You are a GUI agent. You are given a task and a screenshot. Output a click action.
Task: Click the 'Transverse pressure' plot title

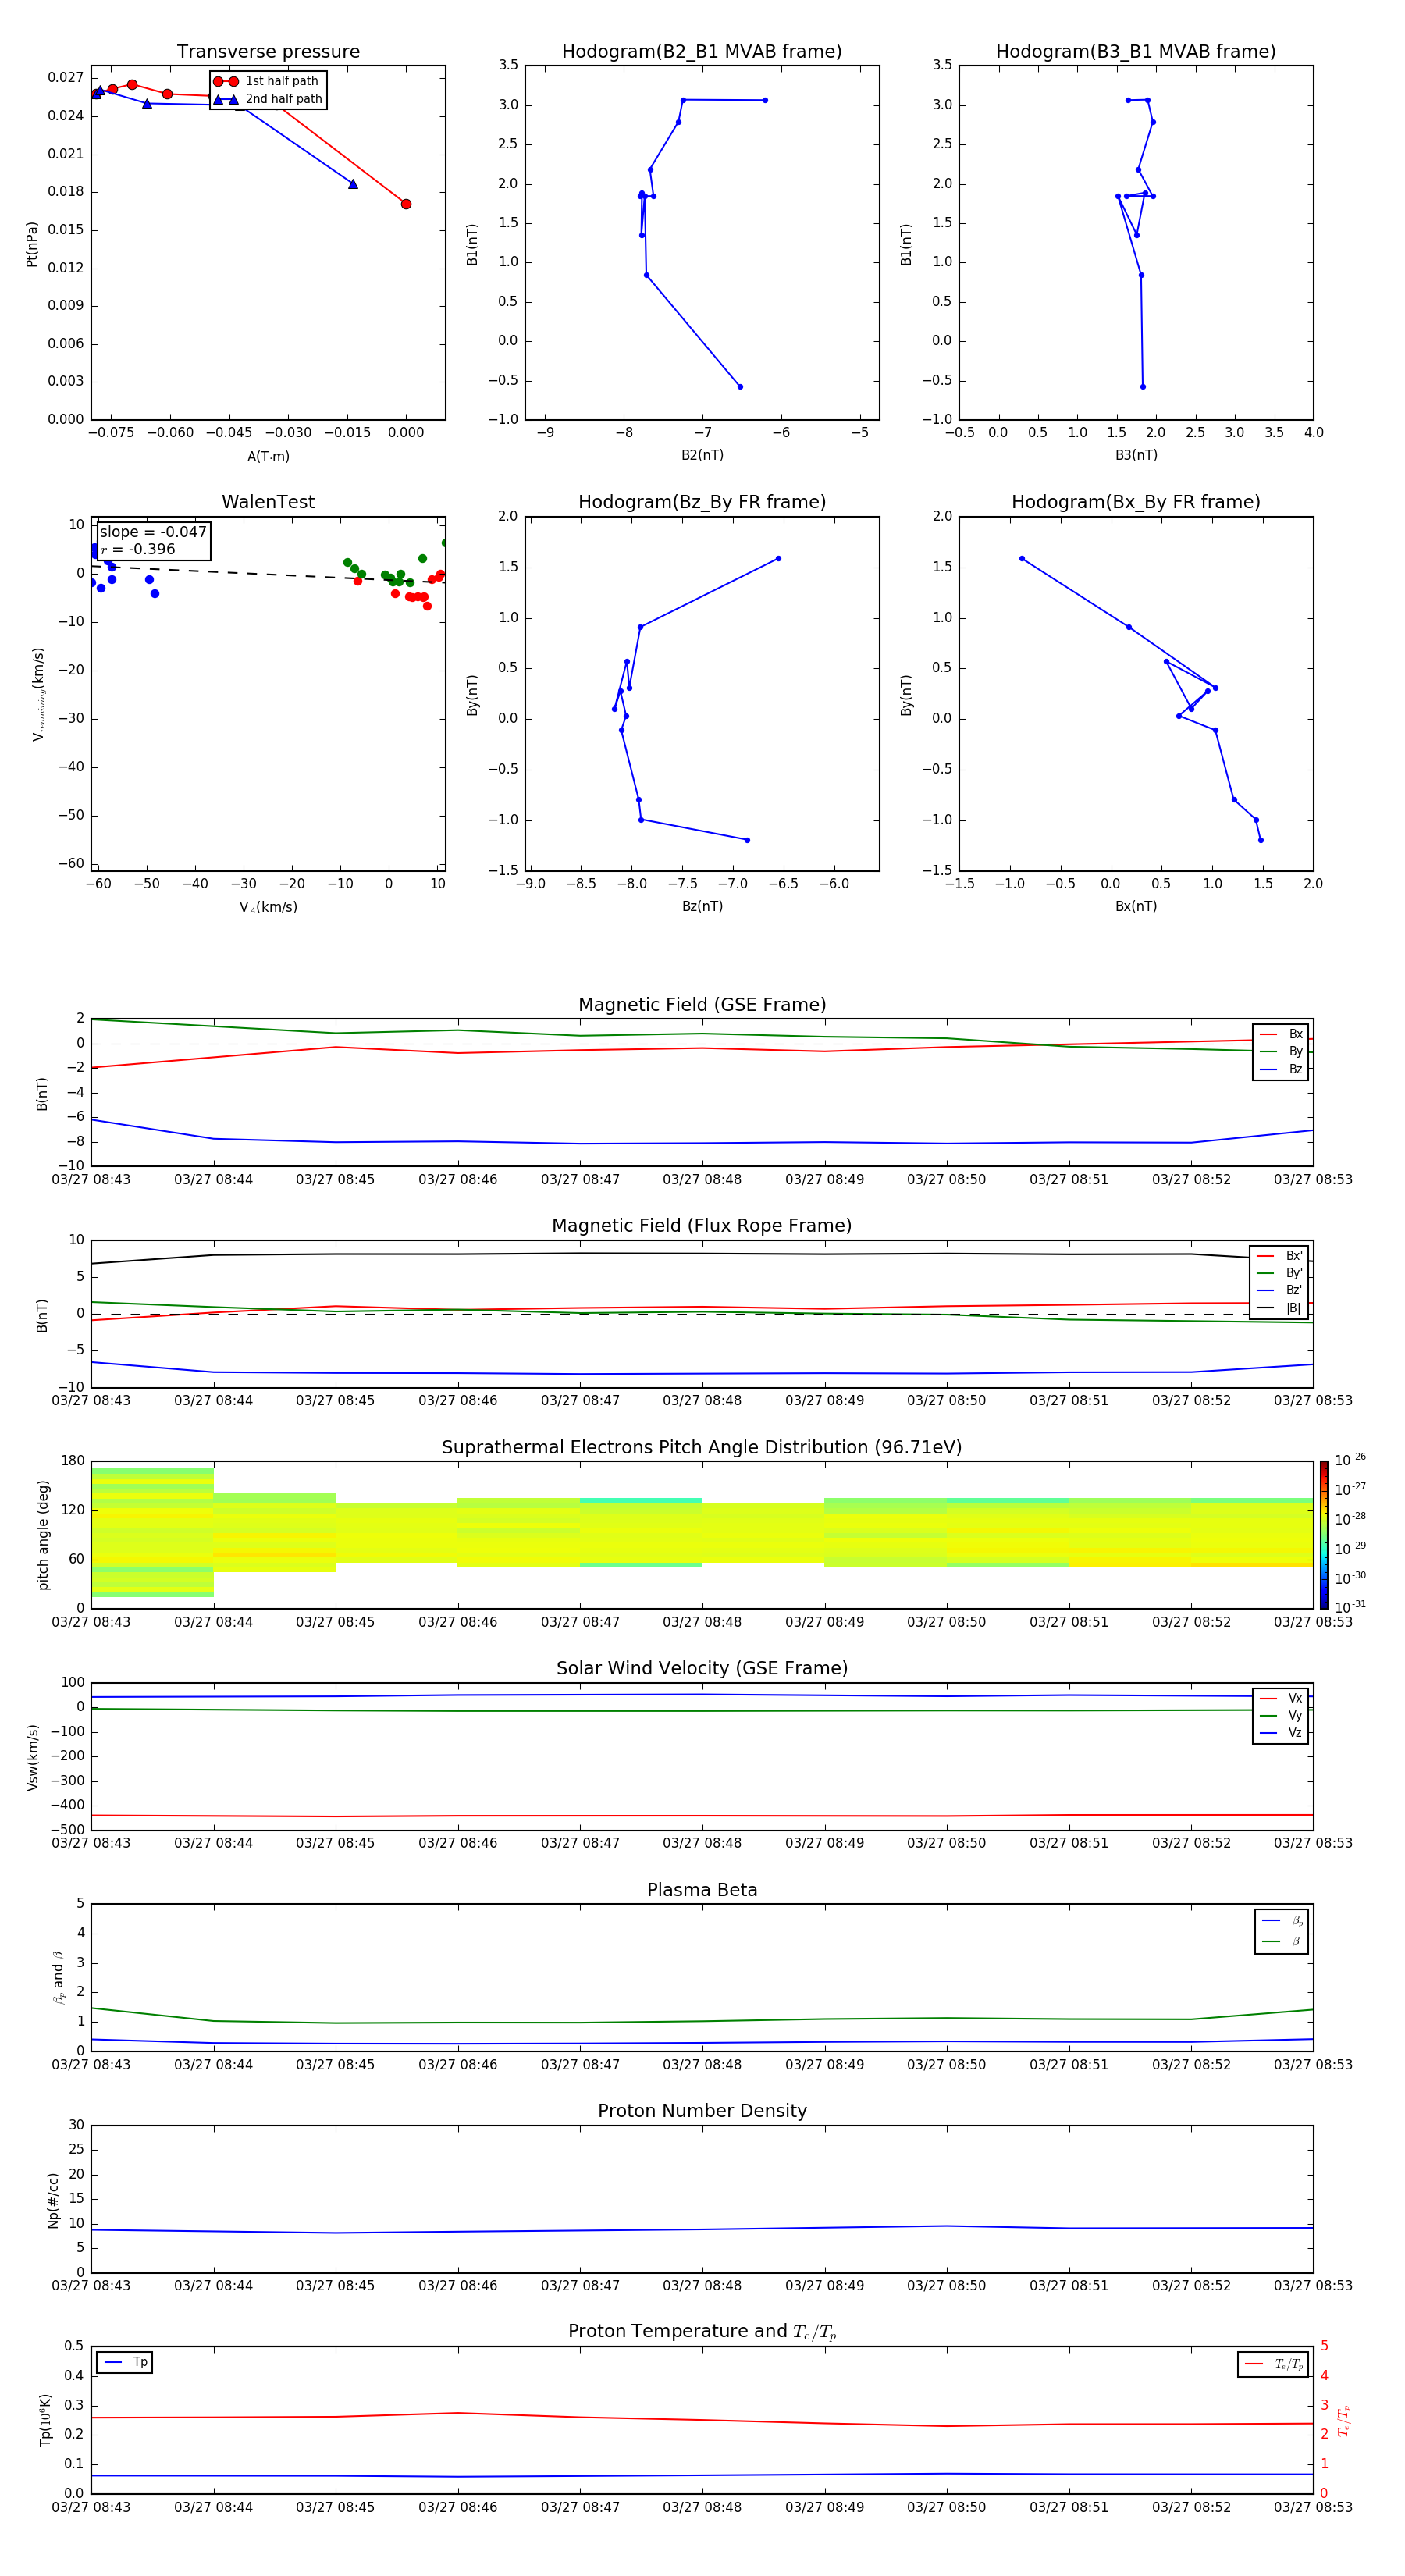[268, 52]
